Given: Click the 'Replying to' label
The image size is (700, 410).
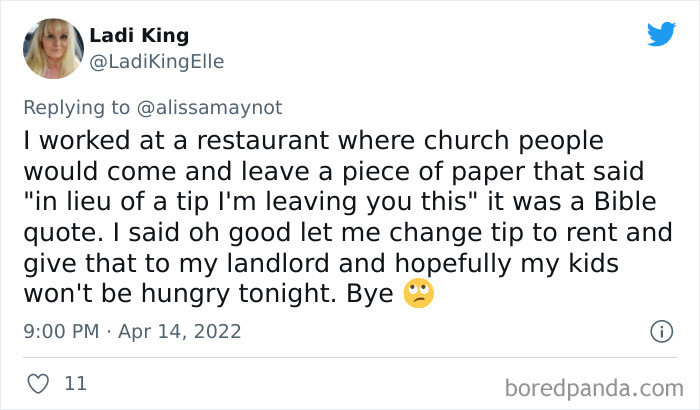Looking at the screenshot, I should coord(76,107).
